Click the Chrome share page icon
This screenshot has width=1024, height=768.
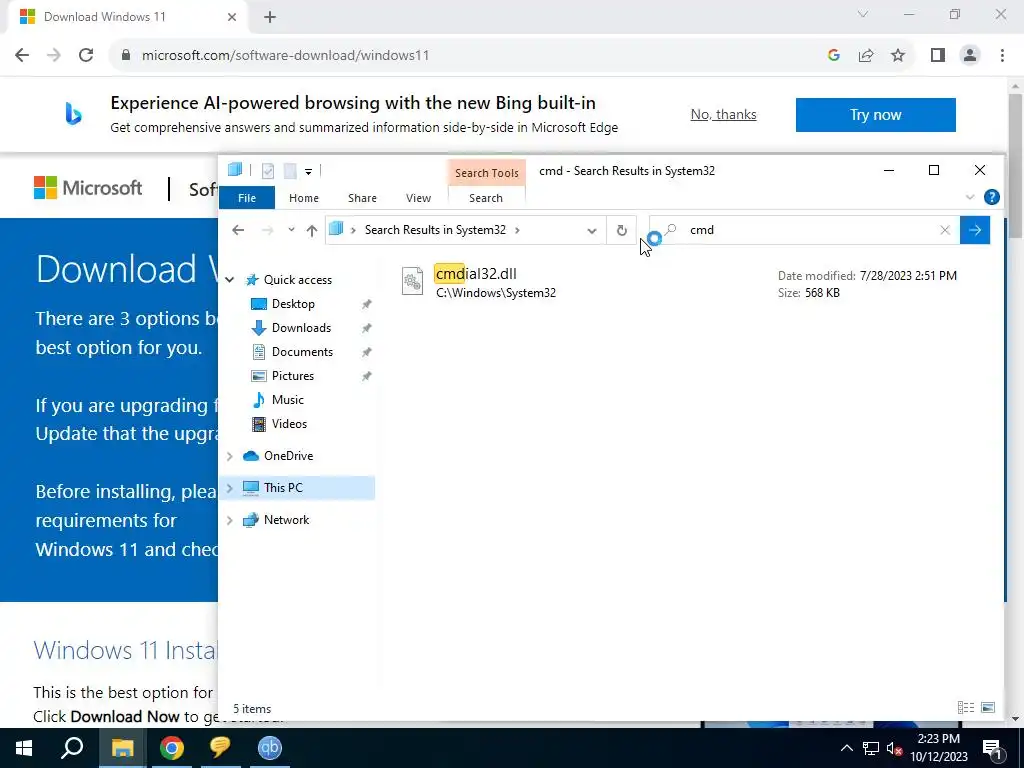click(866, 56)
